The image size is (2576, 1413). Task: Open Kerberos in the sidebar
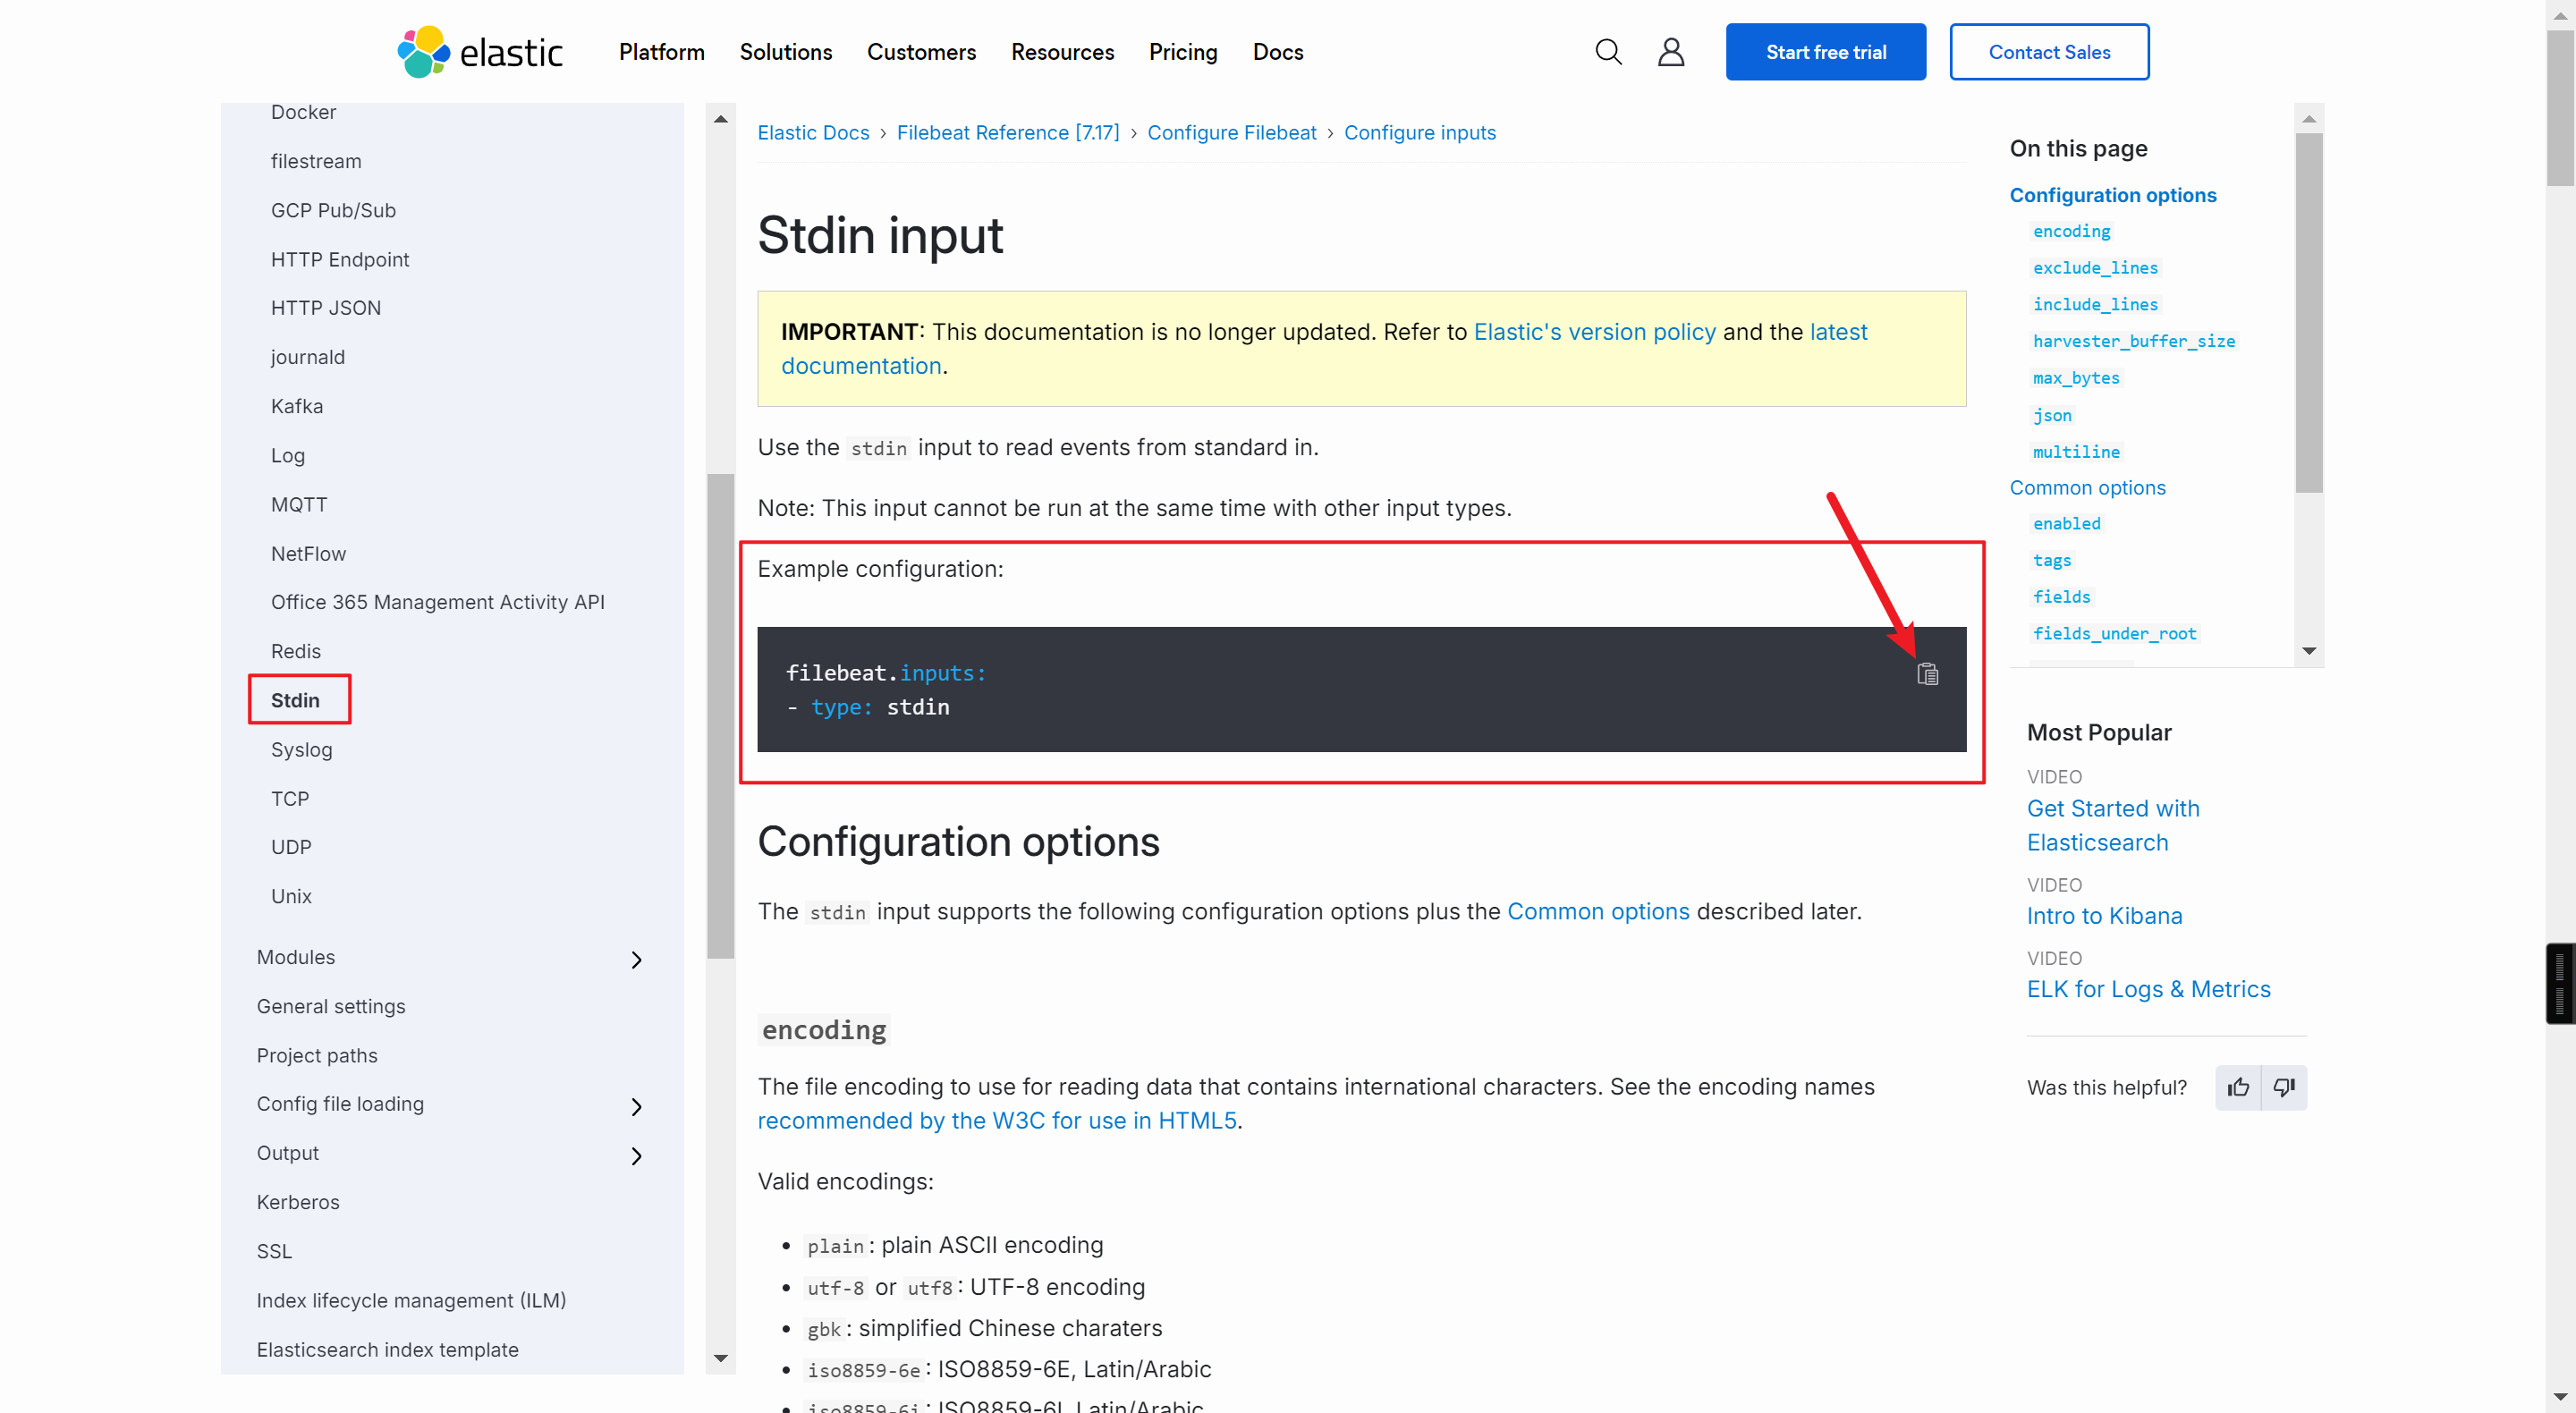click(x=297, y=1202)
